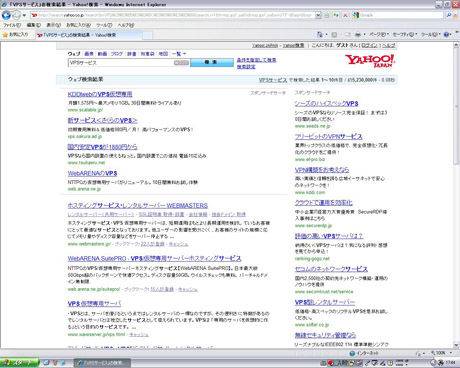Viewport: 460px width, 368px height.
Task: Expand the 一覧 category dropdown
Action: tap(179, 54)
